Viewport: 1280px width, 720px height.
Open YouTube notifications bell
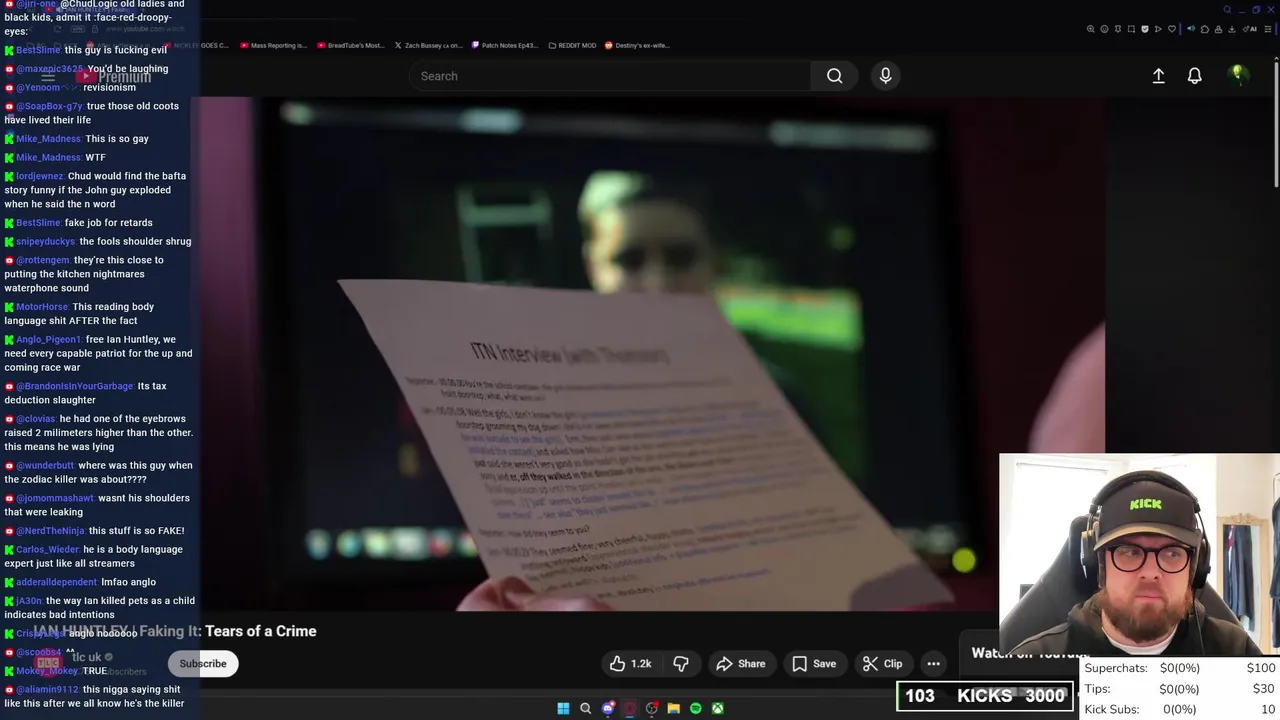click(x=1194, y=76)
